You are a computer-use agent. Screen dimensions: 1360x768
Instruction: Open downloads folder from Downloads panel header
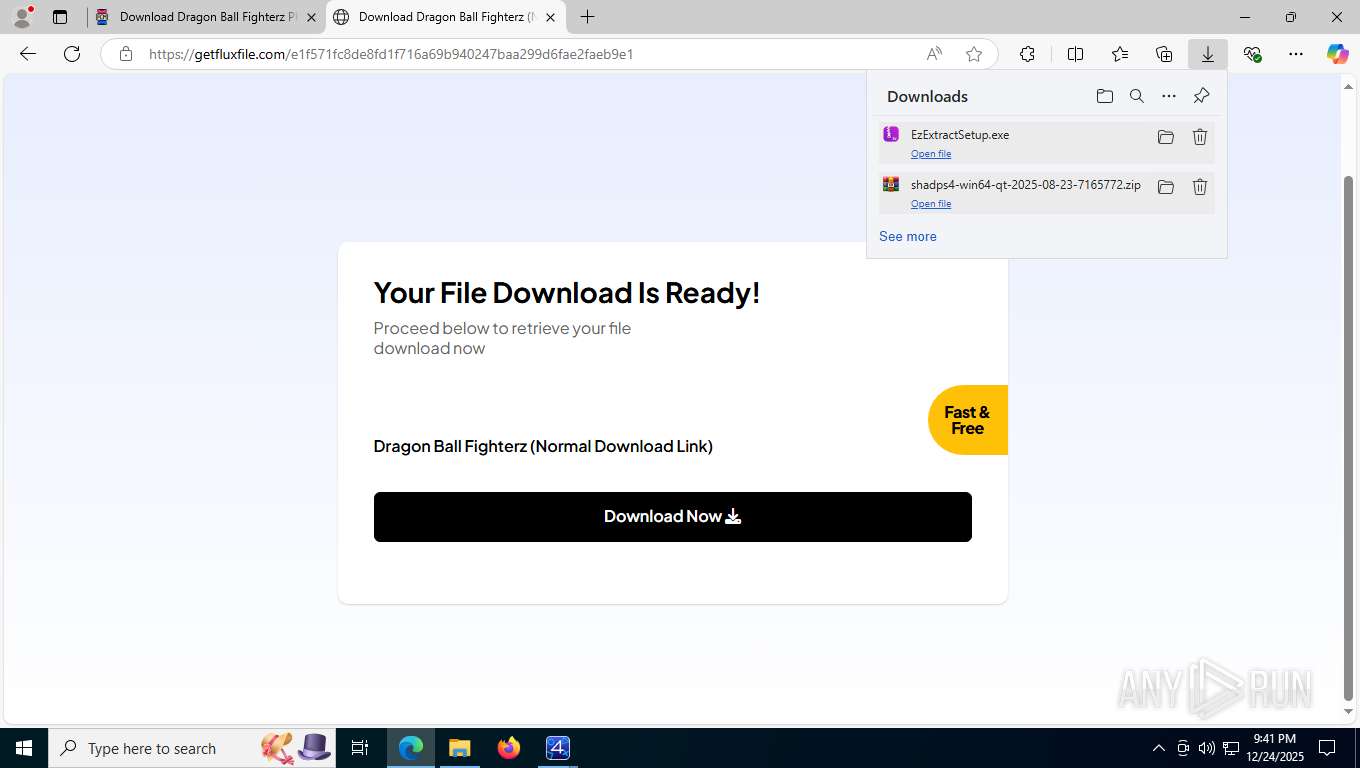click(1105, 96)
